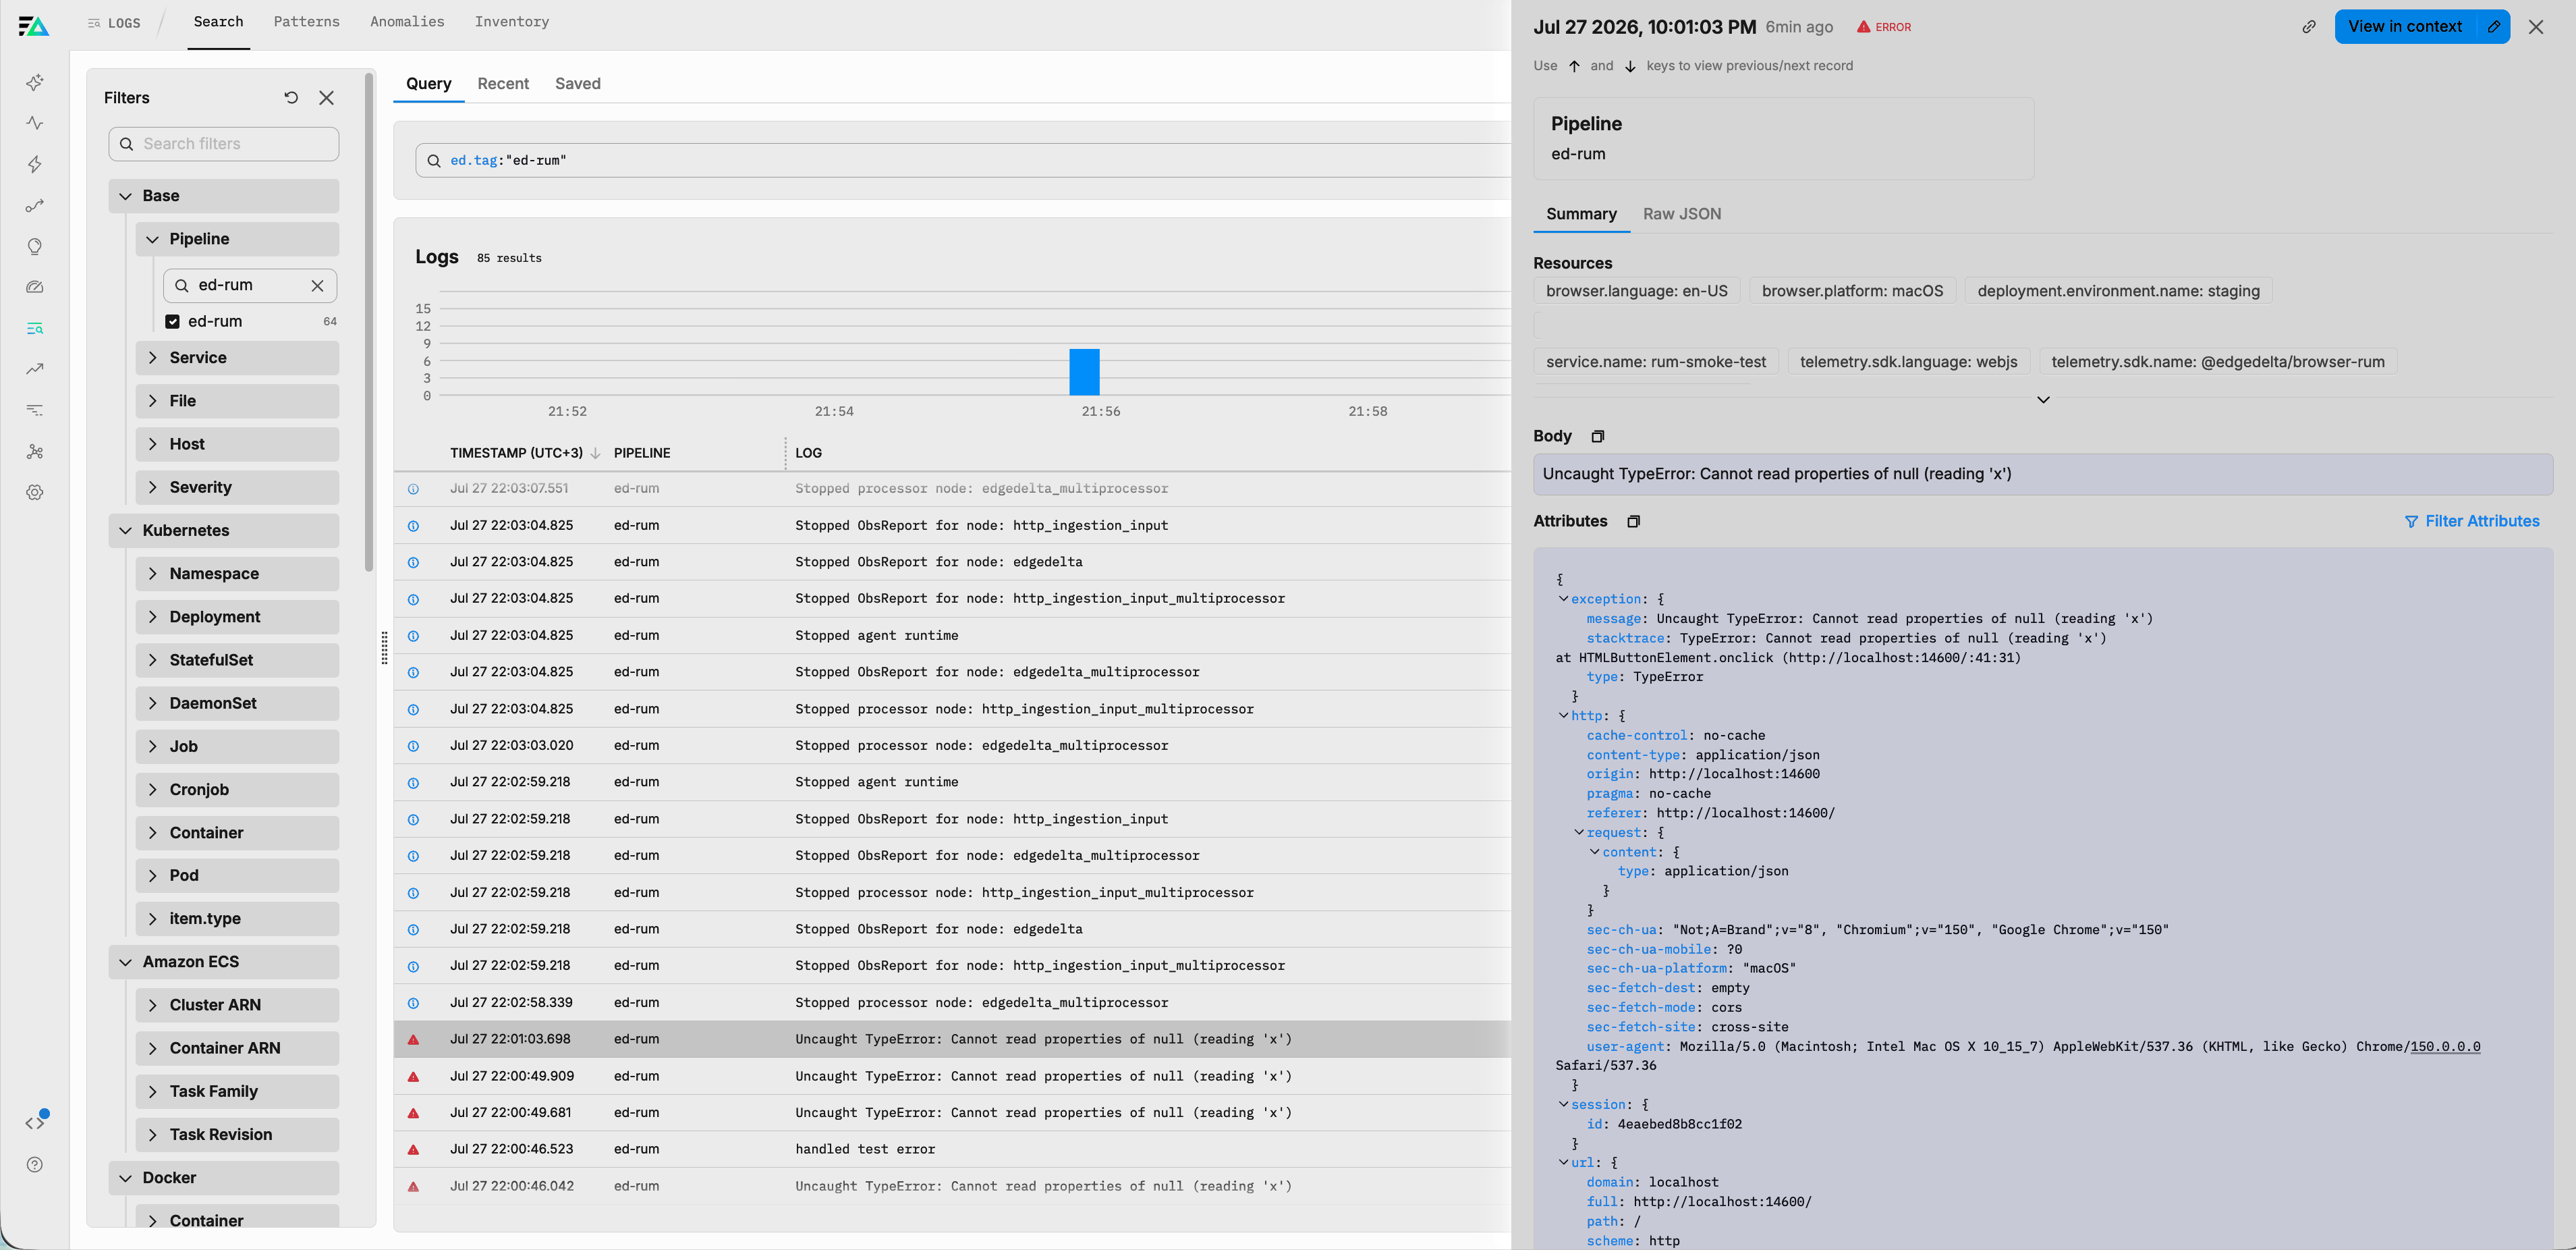
Task: Click the LOGS breadcrumb label
Action: tap(124, 23)
